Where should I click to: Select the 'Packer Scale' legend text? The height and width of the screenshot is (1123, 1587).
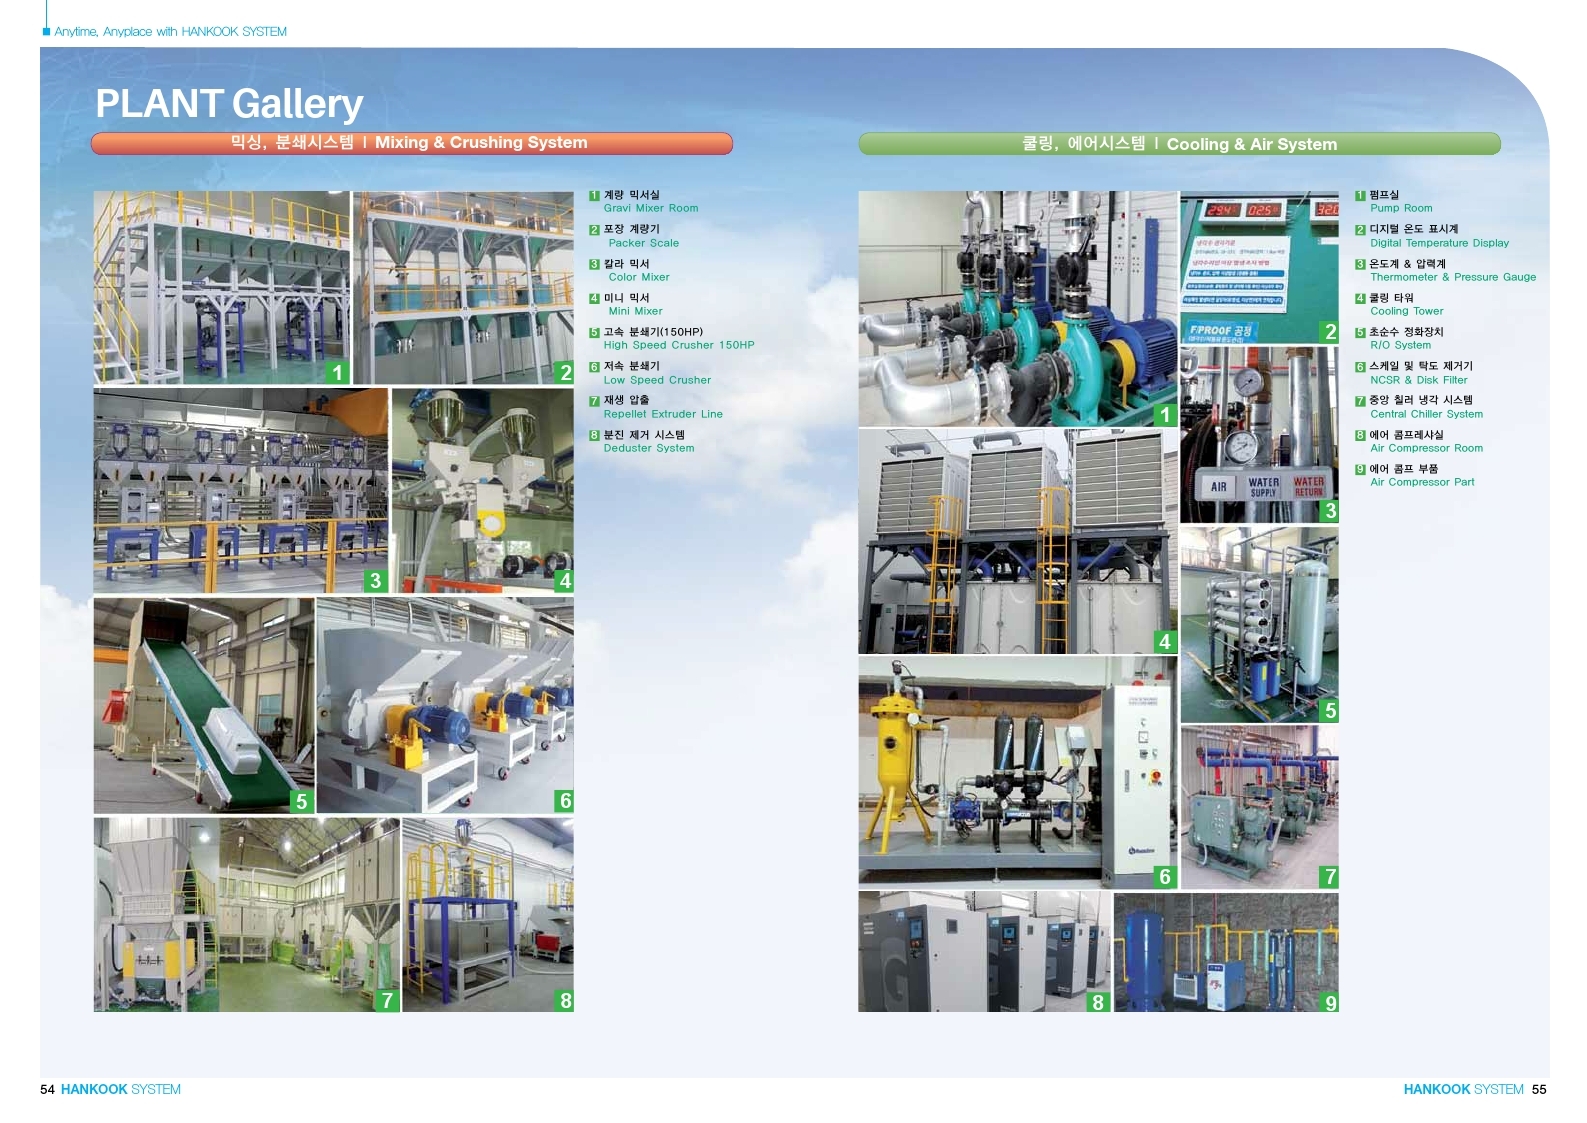[x=643, y=243]
